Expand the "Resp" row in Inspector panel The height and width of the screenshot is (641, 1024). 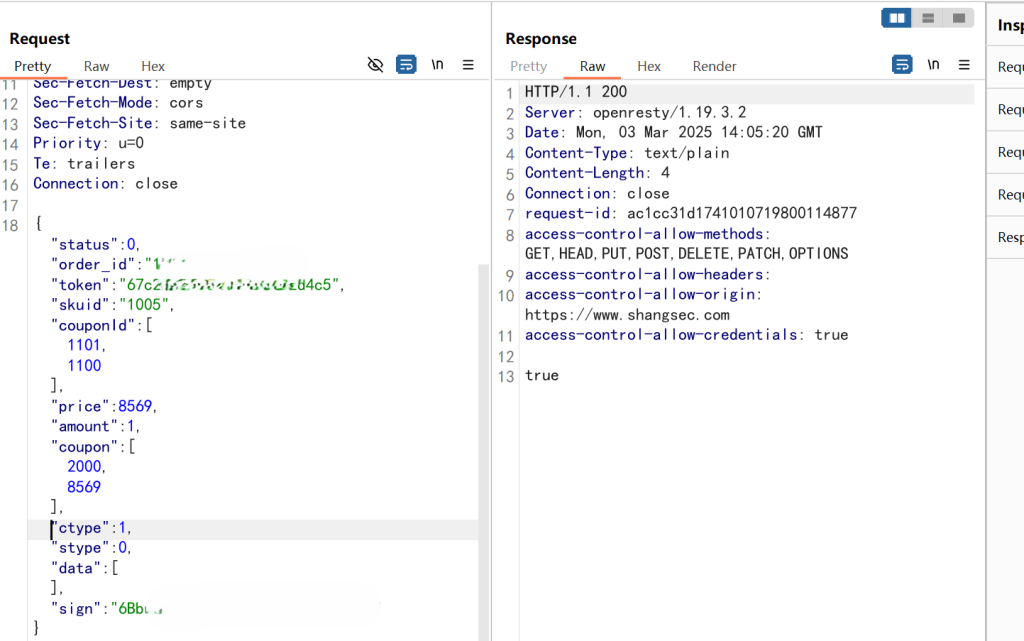(x=1010, y=237)
